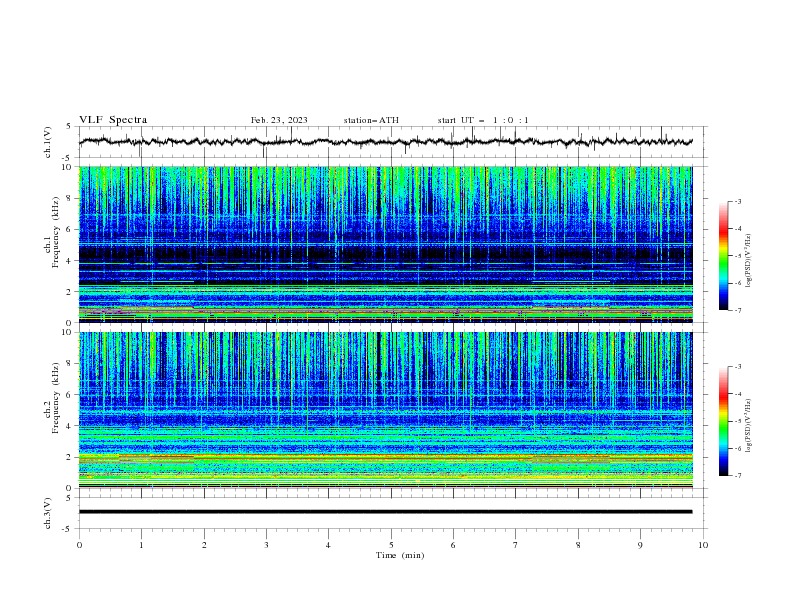
Task: Click the "VLF Spectra" title text
Action: pyautogui.click(x=113, y=120)
